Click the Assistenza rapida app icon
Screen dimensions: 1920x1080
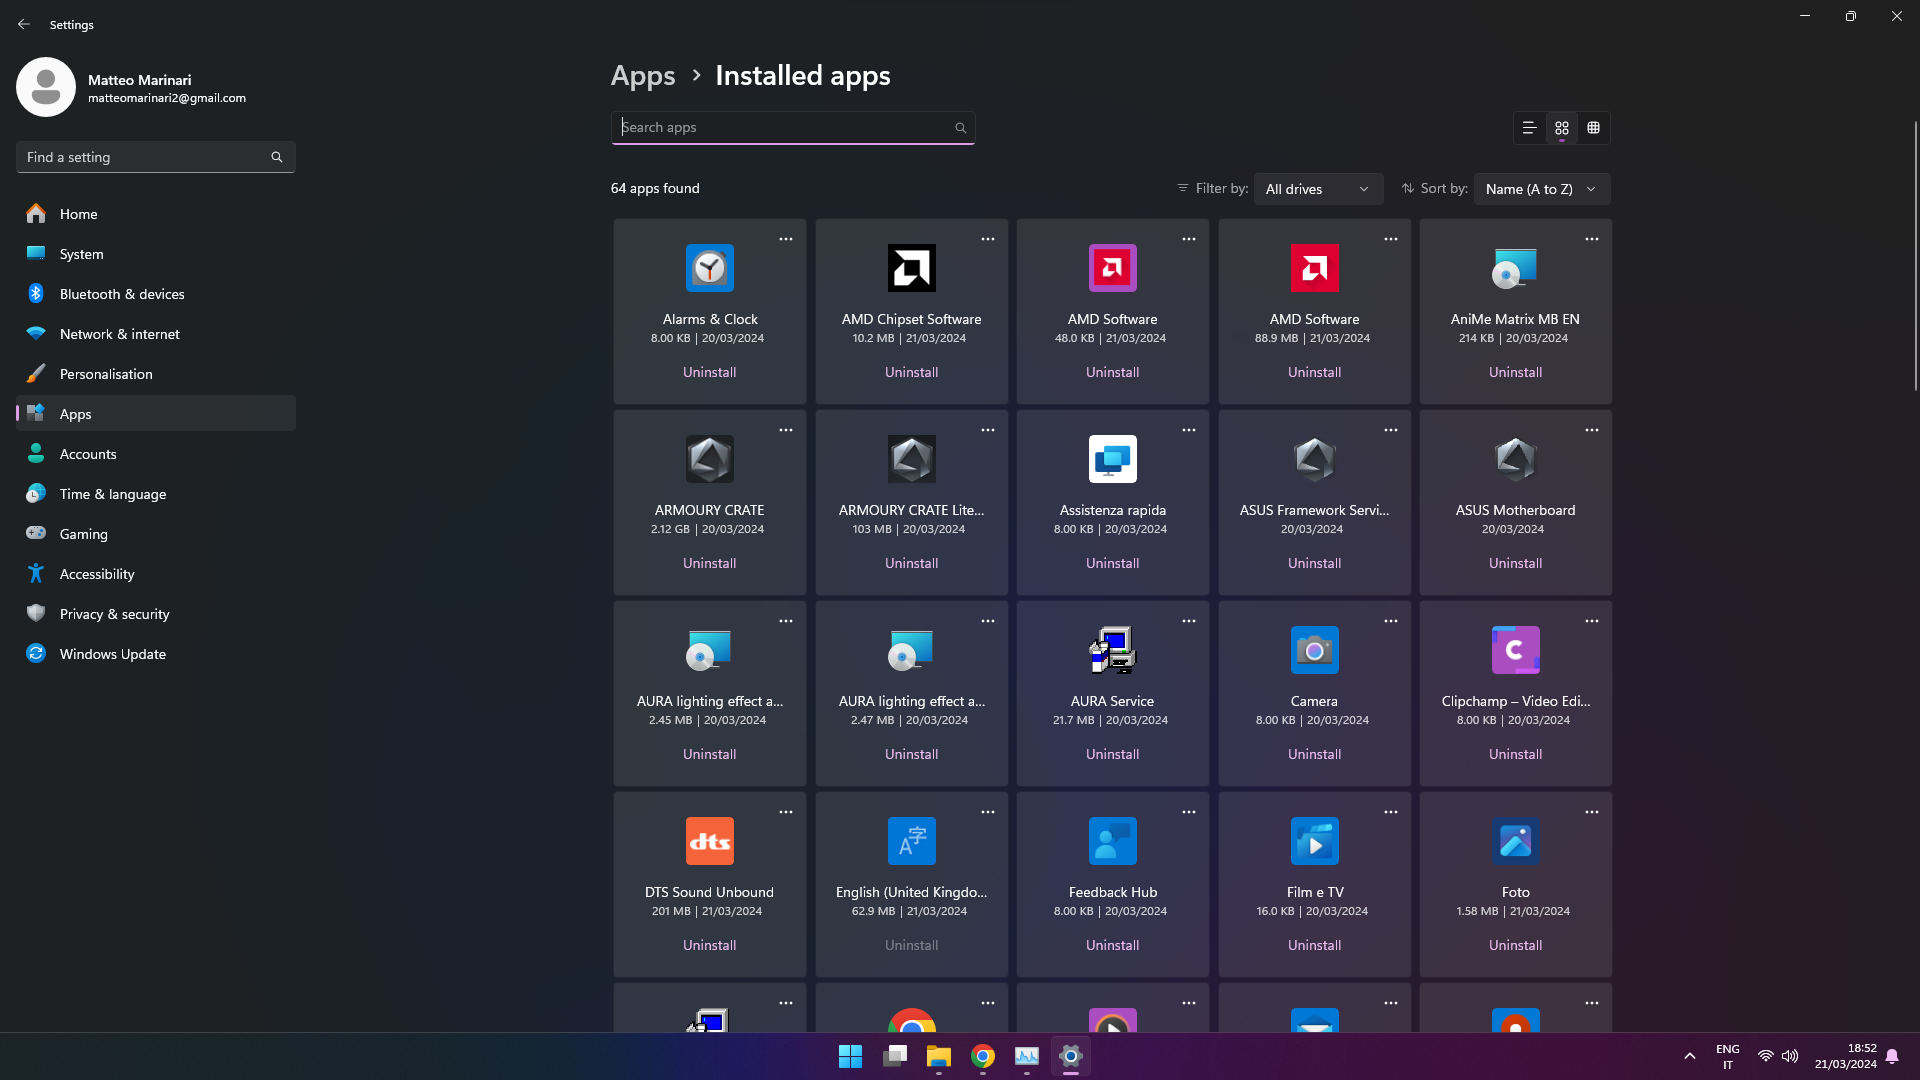coord(1112,459)
